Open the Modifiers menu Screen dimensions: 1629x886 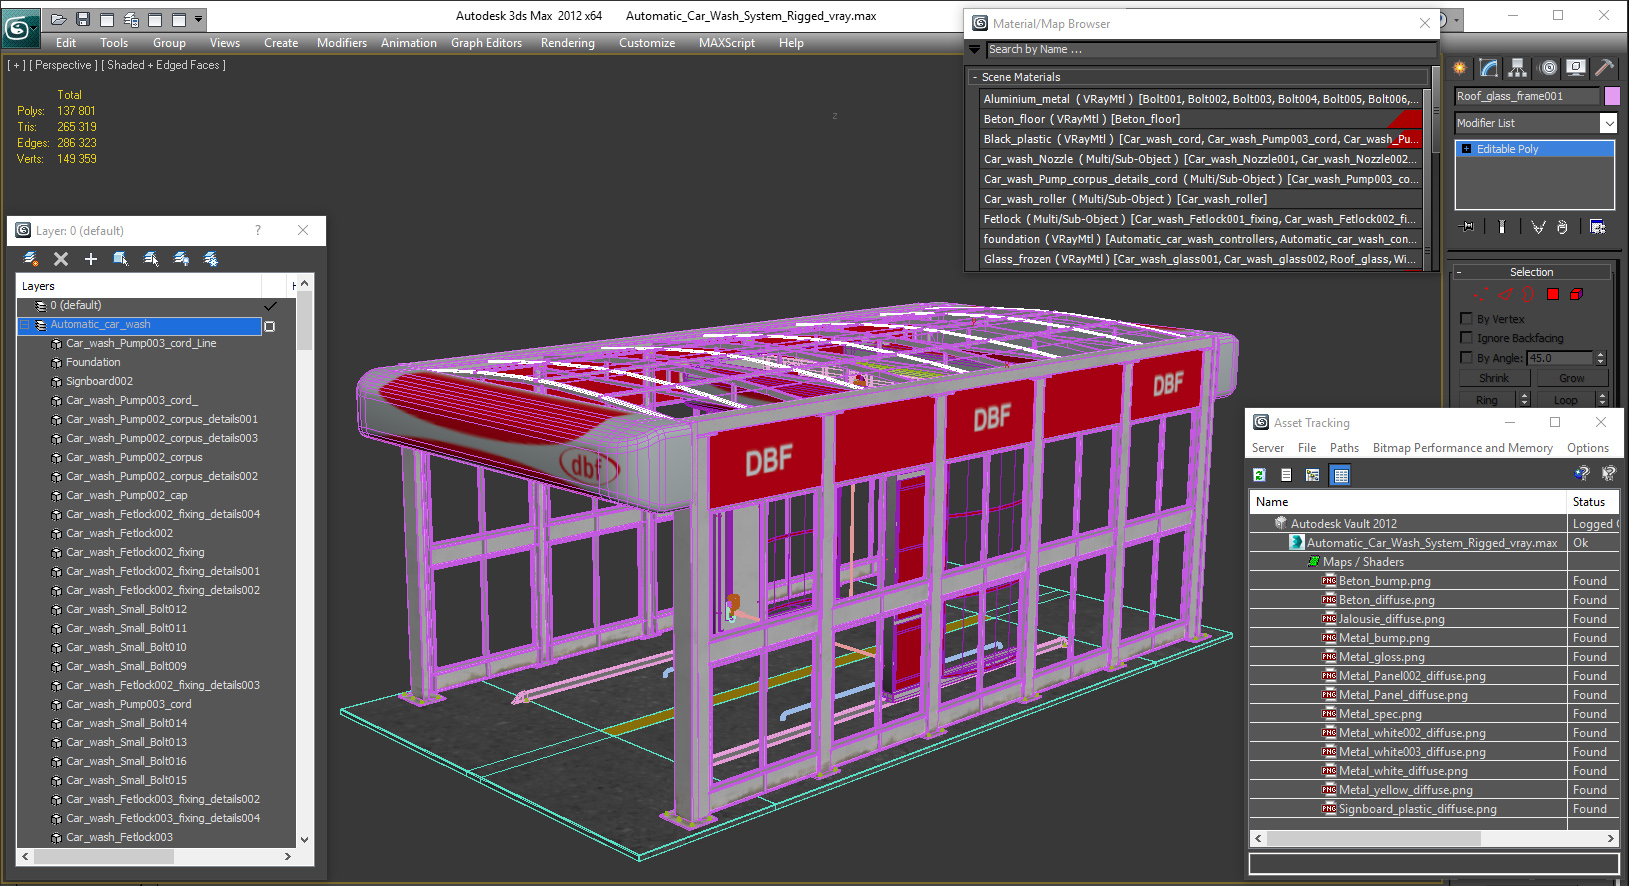[x=342, y=43]
